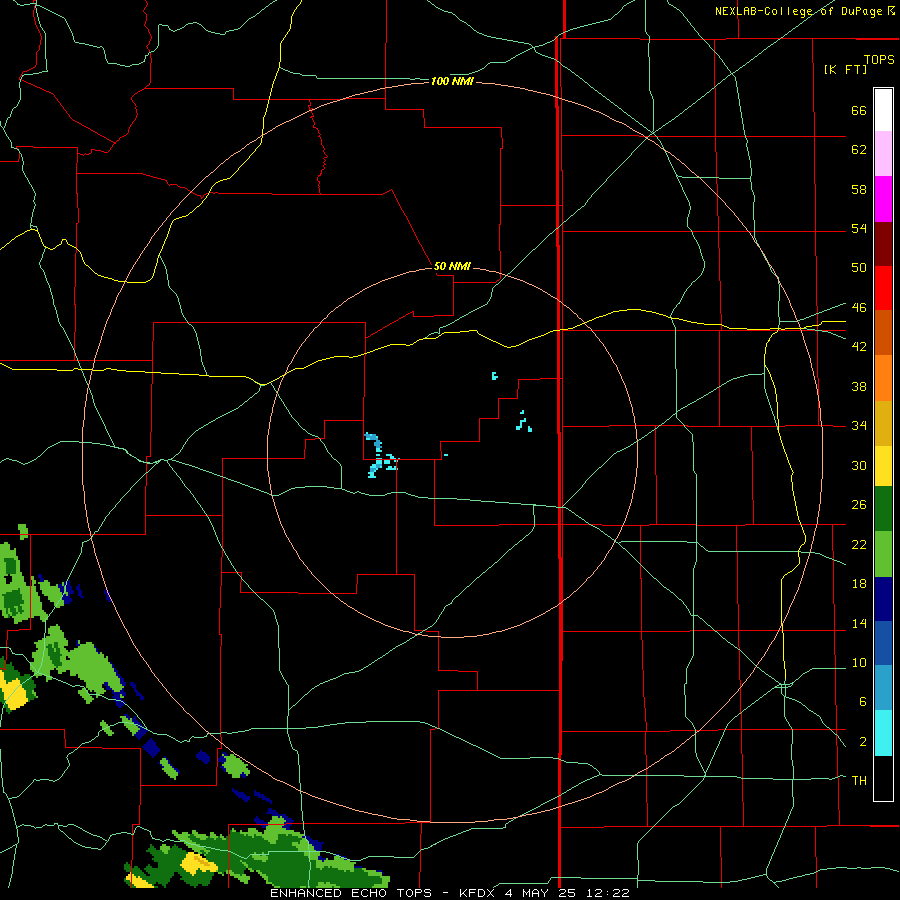Click the cyan echo cluster near radar center
The width and height of the screenshot is (900, 900).
pos(380,456)
